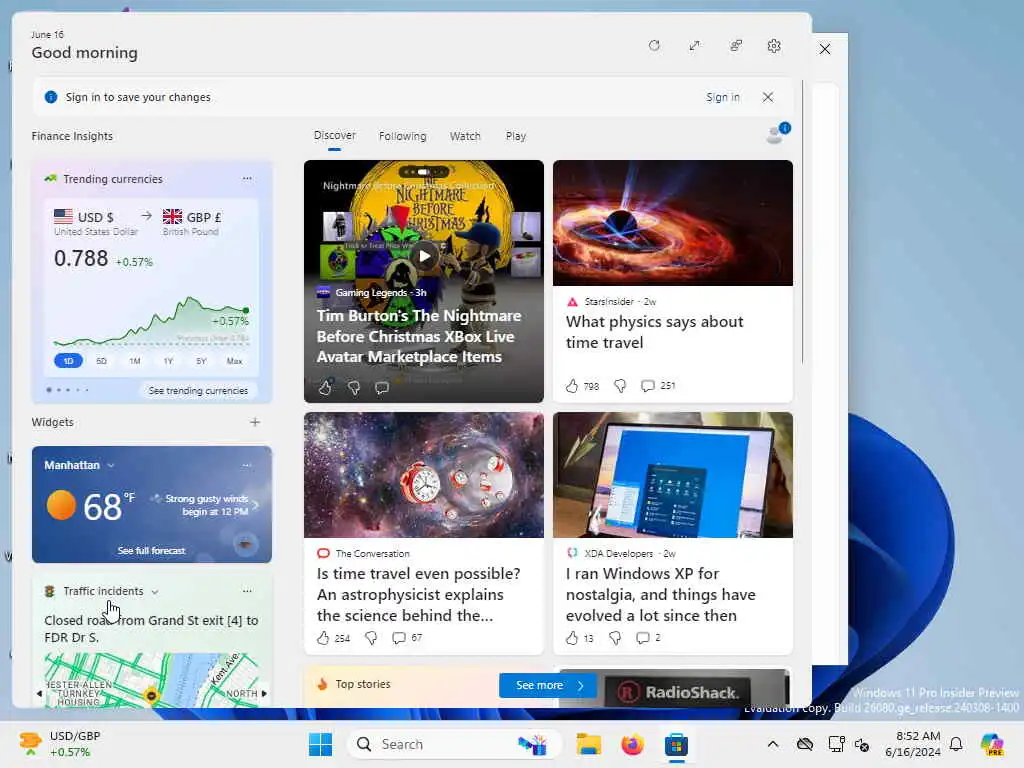The width and height of the screenshot is (1024, 768).
Task: Dislike What physics says about time travel
Action: coord(620,386)
